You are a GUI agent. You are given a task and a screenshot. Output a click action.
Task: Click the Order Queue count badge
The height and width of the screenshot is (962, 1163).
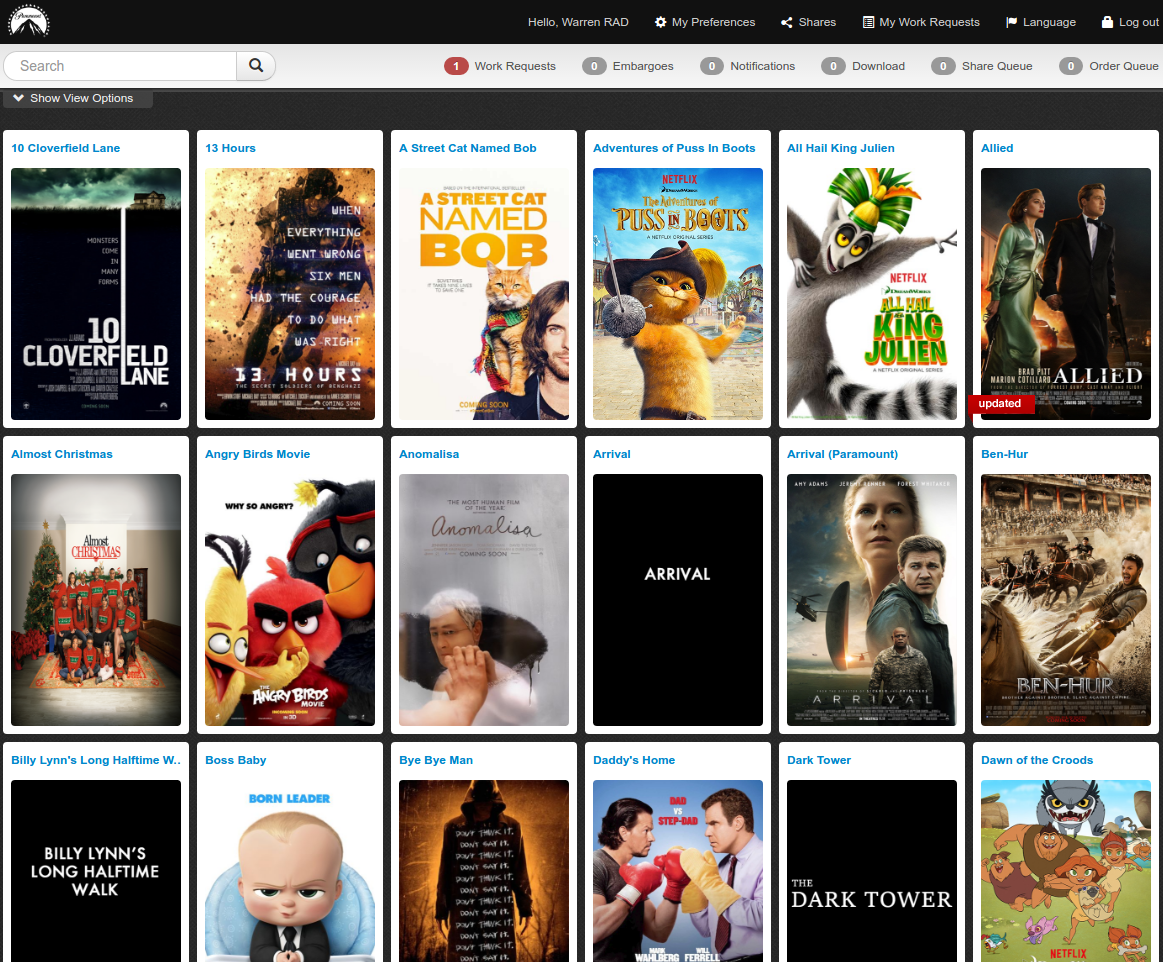(x=1071, y=66)
